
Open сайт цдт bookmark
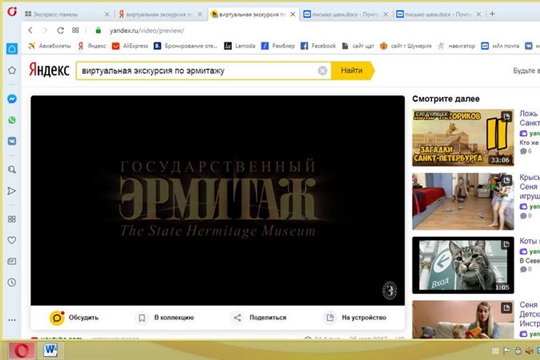coord(358,46)
